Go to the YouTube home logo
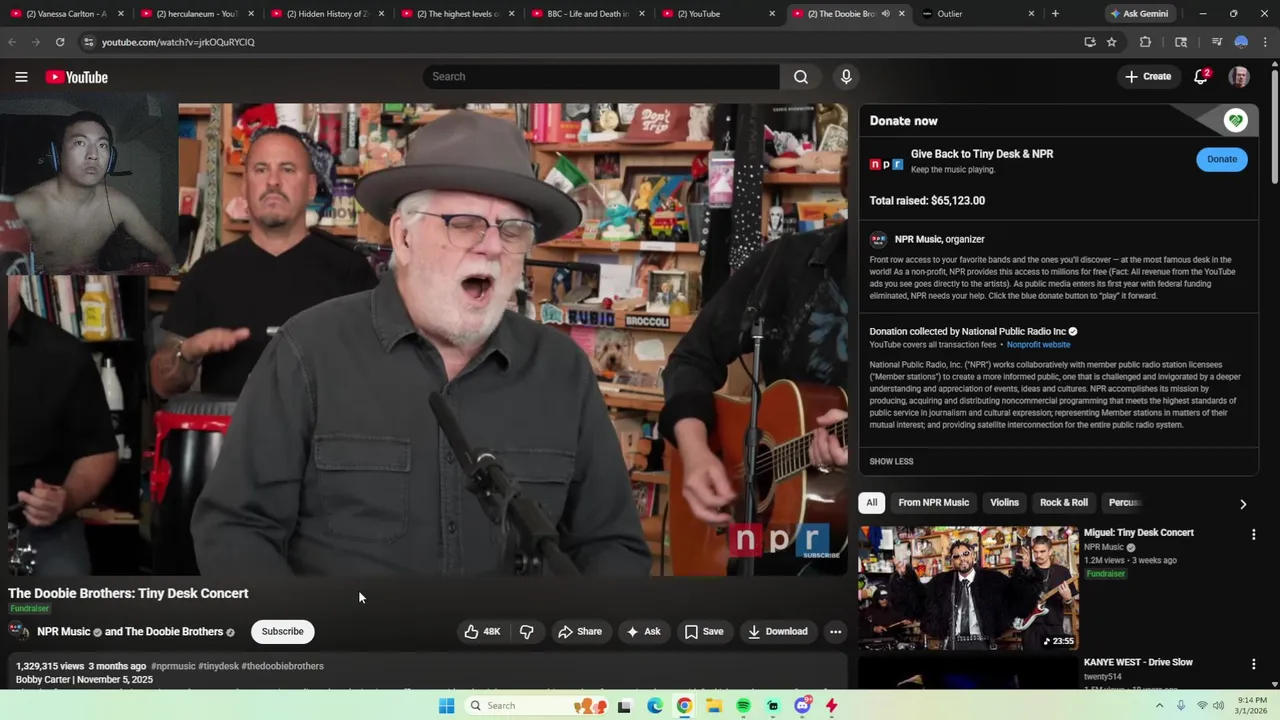The image size is (1280, 720). tap(76, 77)
